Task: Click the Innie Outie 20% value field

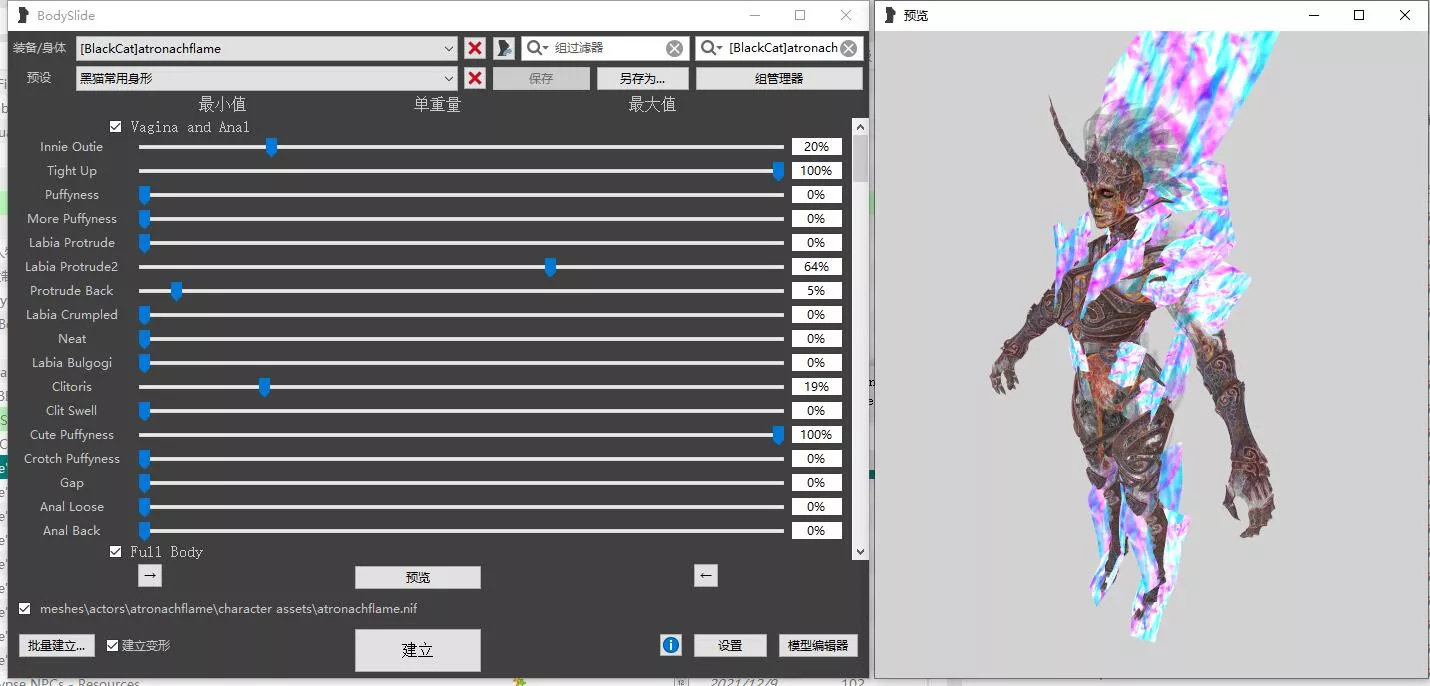Action: click(816, 147)
